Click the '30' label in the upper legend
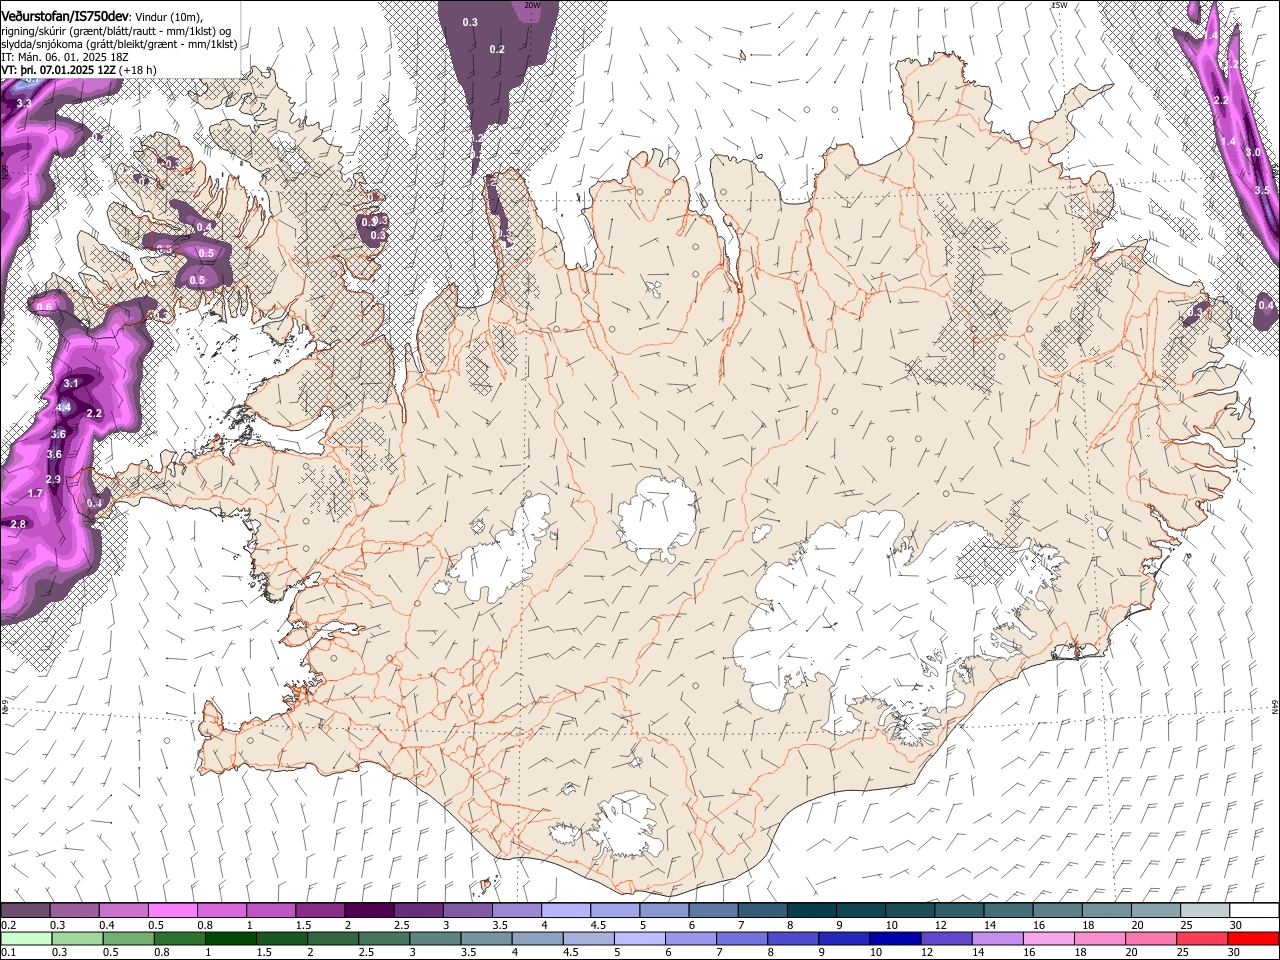1280x960 pixels. pyautogui.click(x=1235, y=925)
